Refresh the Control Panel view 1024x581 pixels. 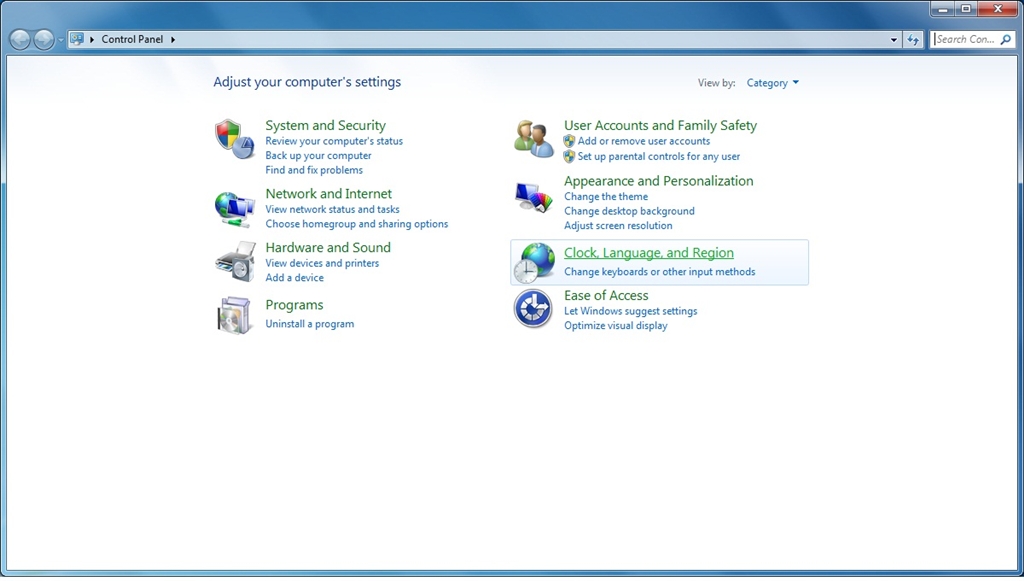point(913,40)
